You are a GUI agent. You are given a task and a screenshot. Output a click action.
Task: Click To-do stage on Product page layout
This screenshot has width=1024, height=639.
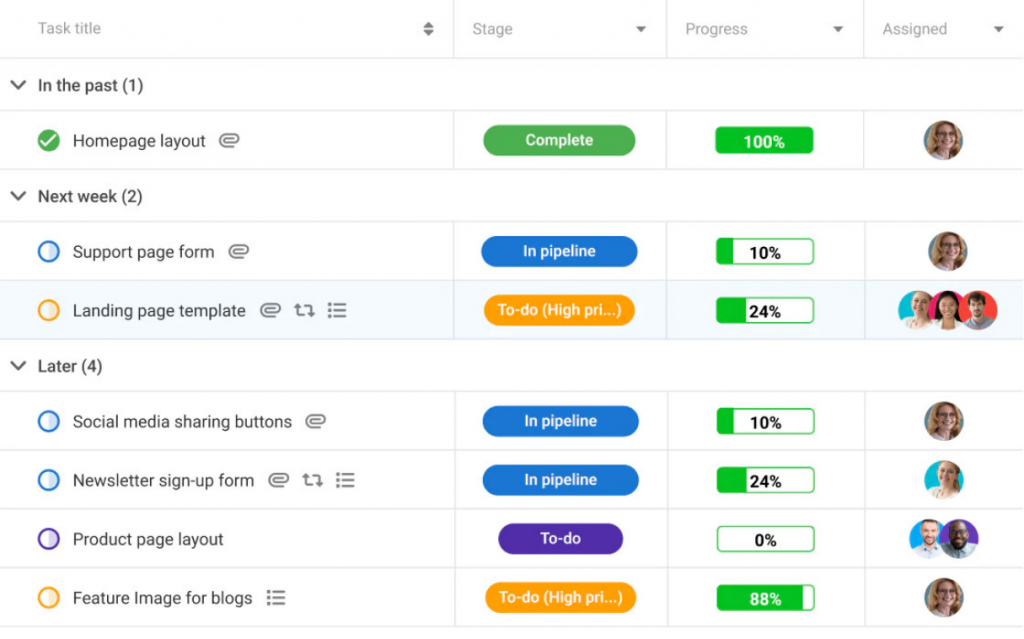click(x=560, y=538)
